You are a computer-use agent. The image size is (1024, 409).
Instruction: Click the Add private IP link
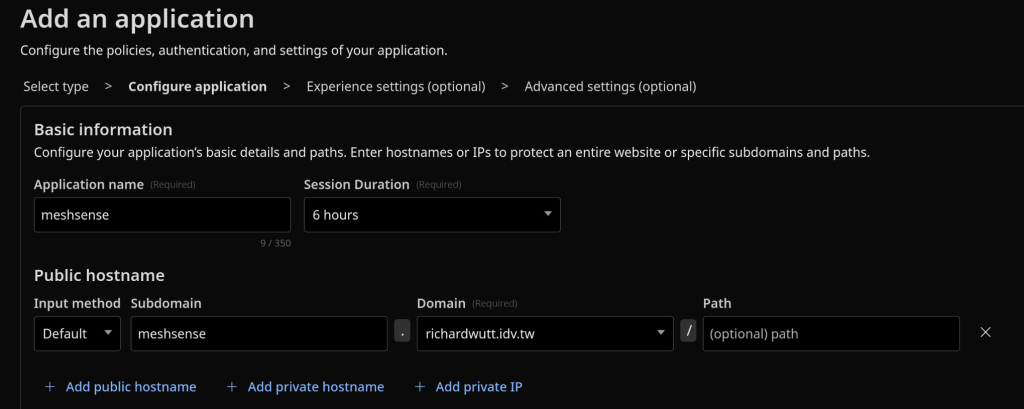click(479, 387)
